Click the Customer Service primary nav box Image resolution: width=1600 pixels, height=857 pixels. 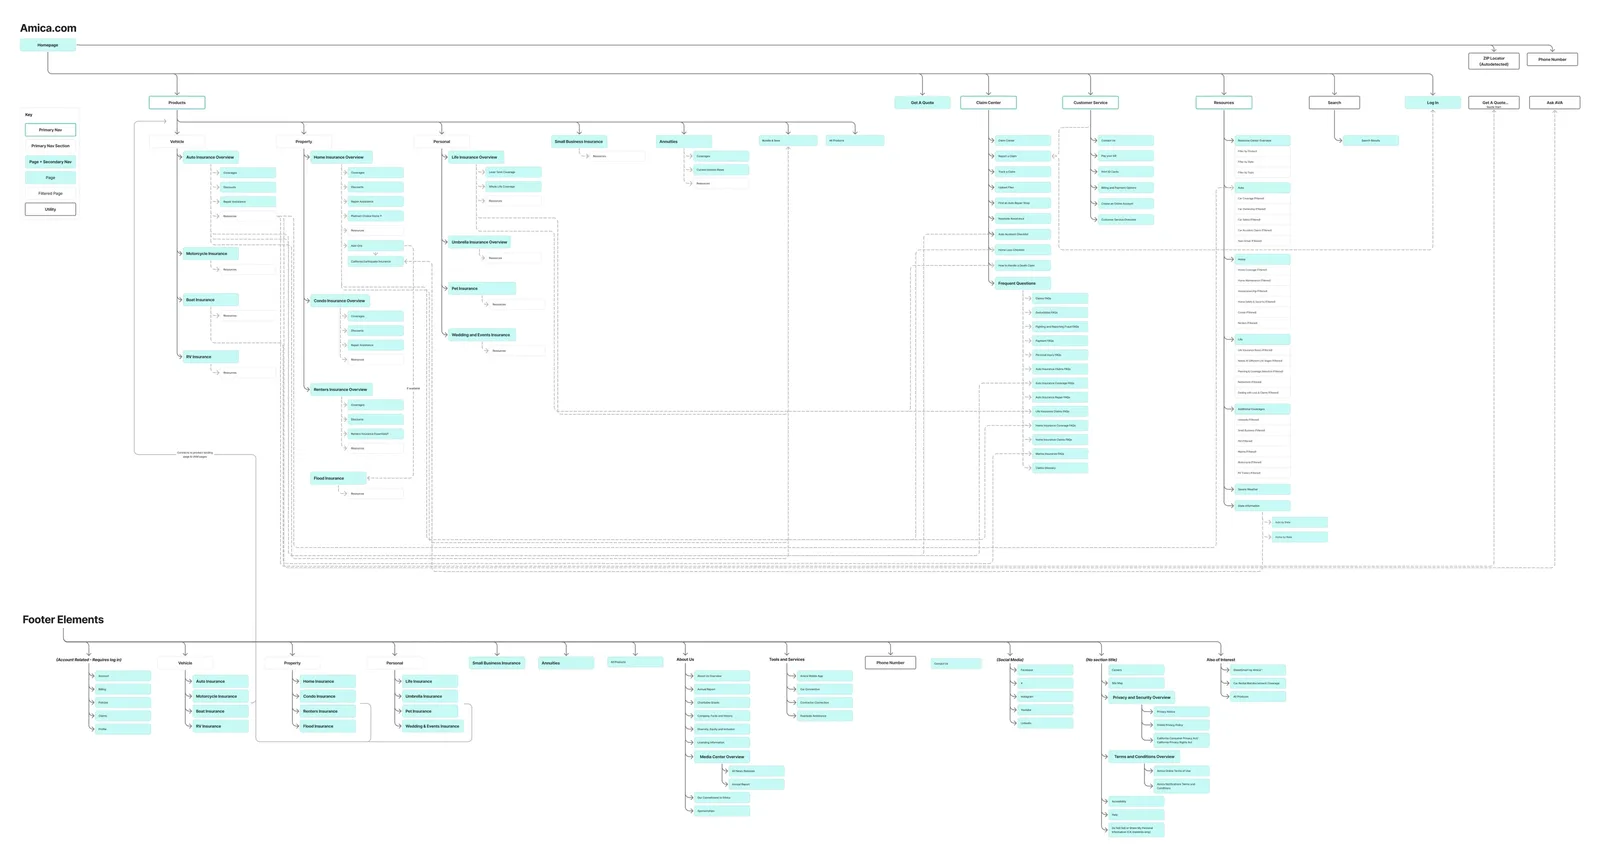tap(1090, 102)
